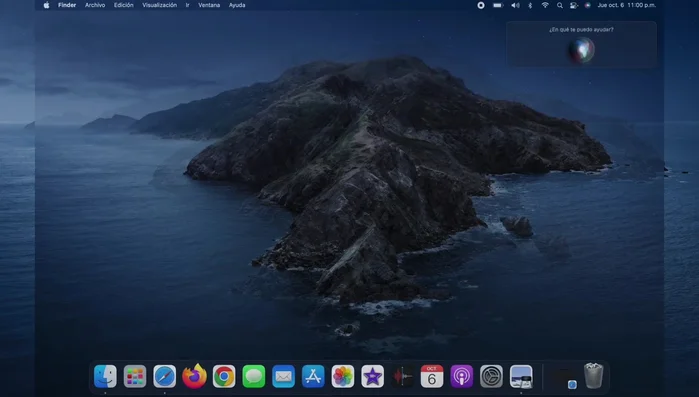The image size is (699, 397).
Task: Open the Visualización menu
Action: point(160,5)
